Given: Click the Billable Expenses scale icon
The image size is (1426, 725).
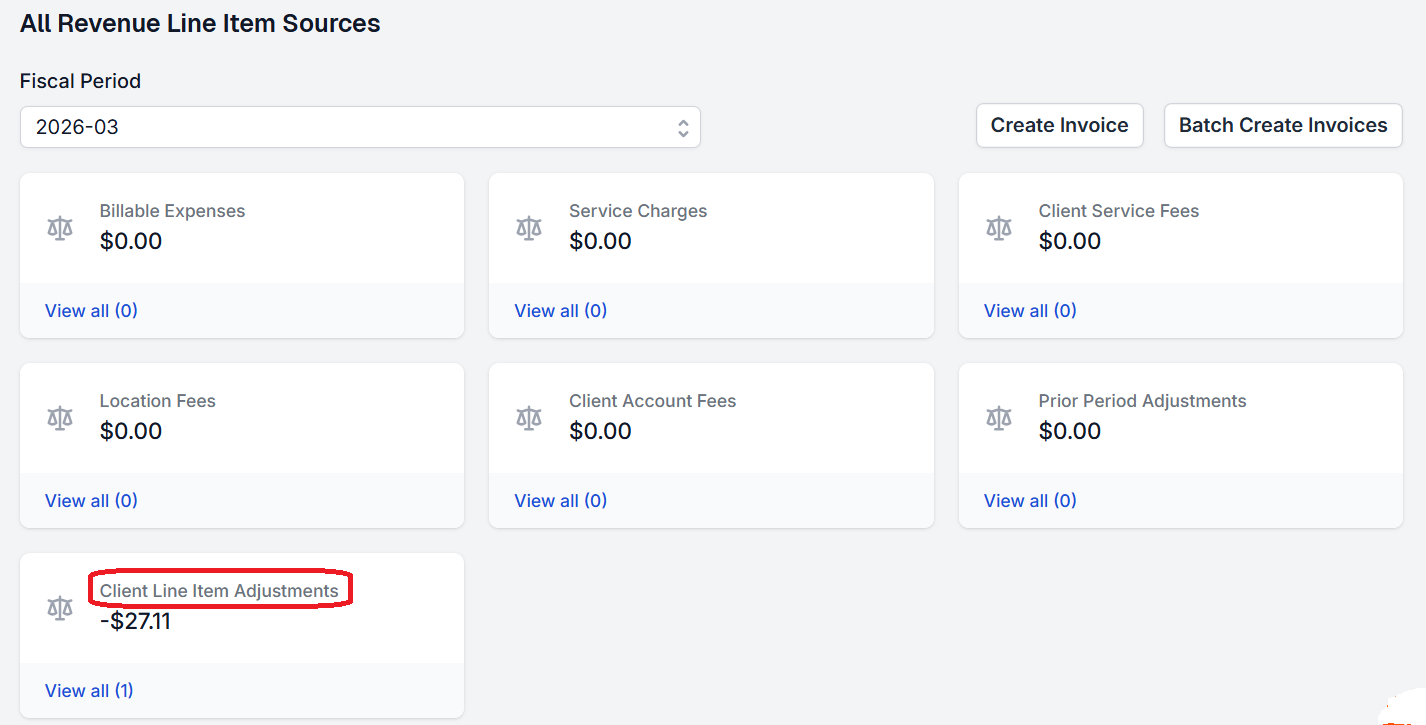Looking at the screenshot, I should coord(60,228).
